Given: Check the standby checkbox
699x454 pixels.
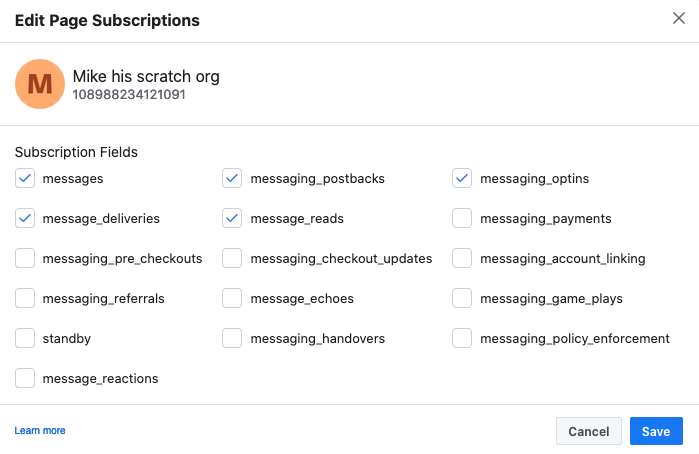Looking at the screenshot, I should click(x=25, y=338).
